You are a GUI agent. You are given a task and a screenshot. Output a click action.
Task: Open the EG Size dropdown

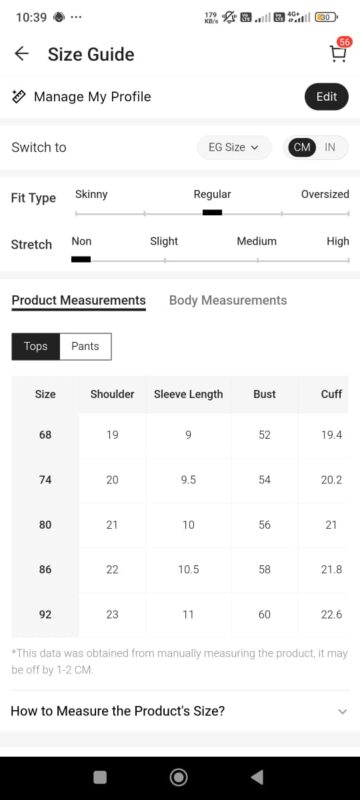click(x=234, y=147)
